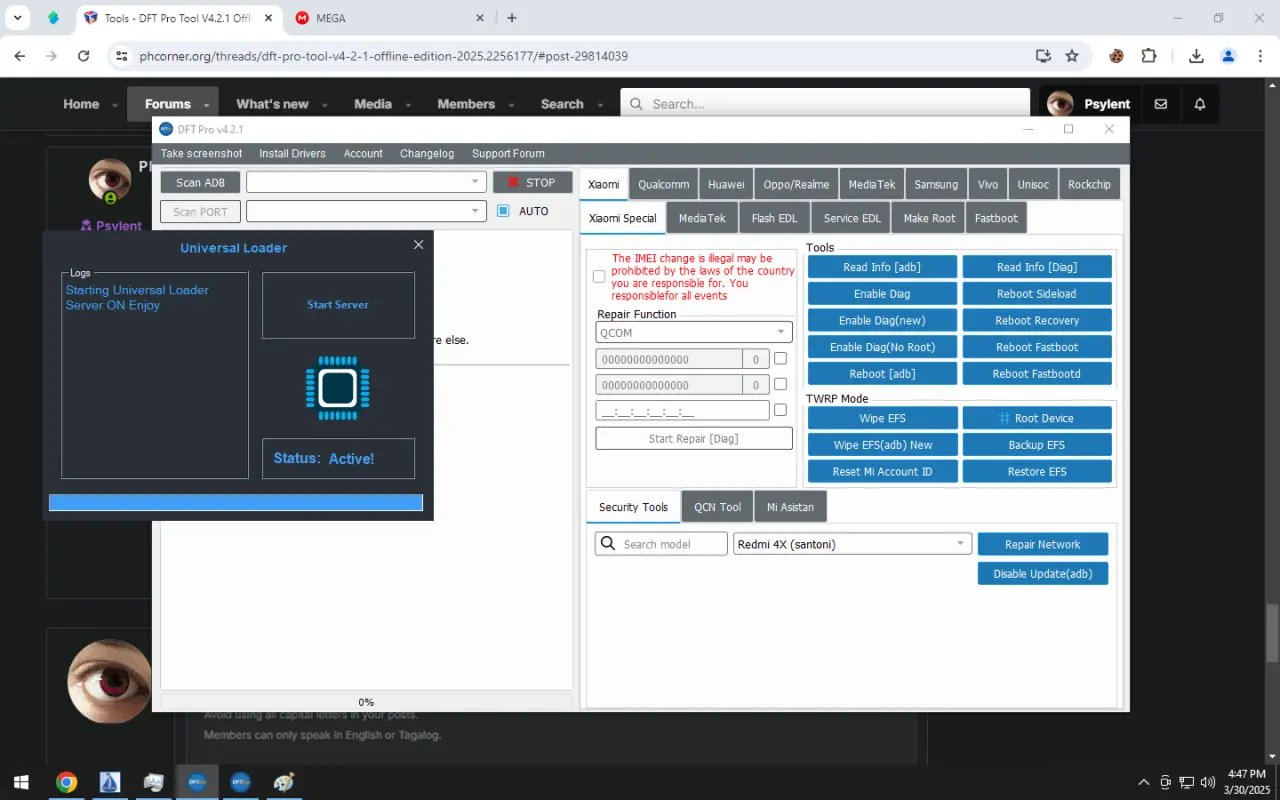Bookmark this page with the star icon
Image resolution: width=1280 pixels, height=800 pixels.
click(1072, 56)
